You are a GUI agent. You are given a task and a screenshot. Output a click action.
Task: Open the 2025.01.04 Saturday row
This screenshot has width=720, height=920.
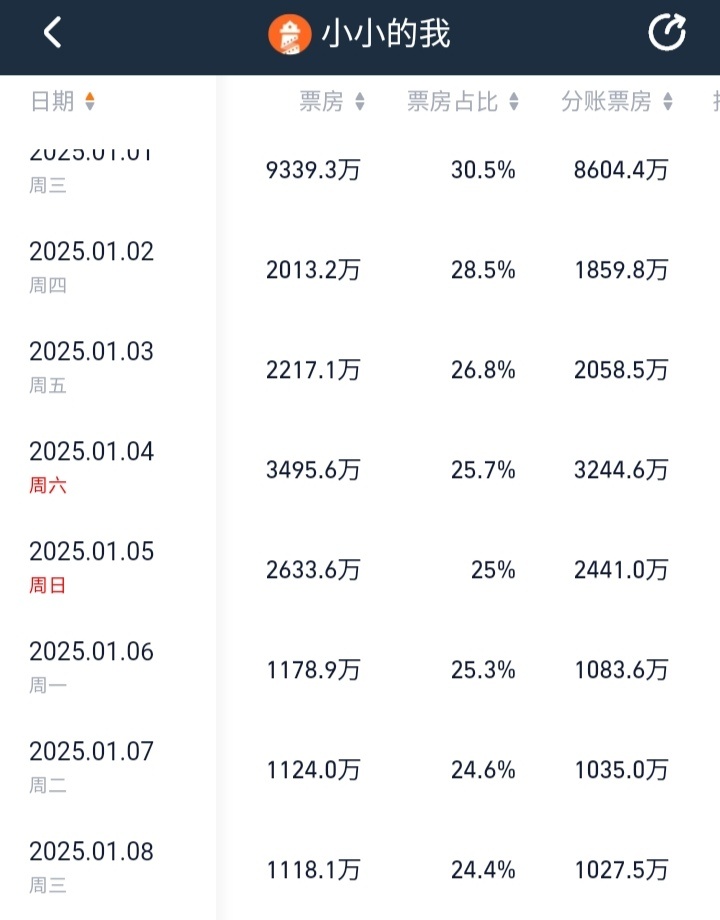[360, 469]
